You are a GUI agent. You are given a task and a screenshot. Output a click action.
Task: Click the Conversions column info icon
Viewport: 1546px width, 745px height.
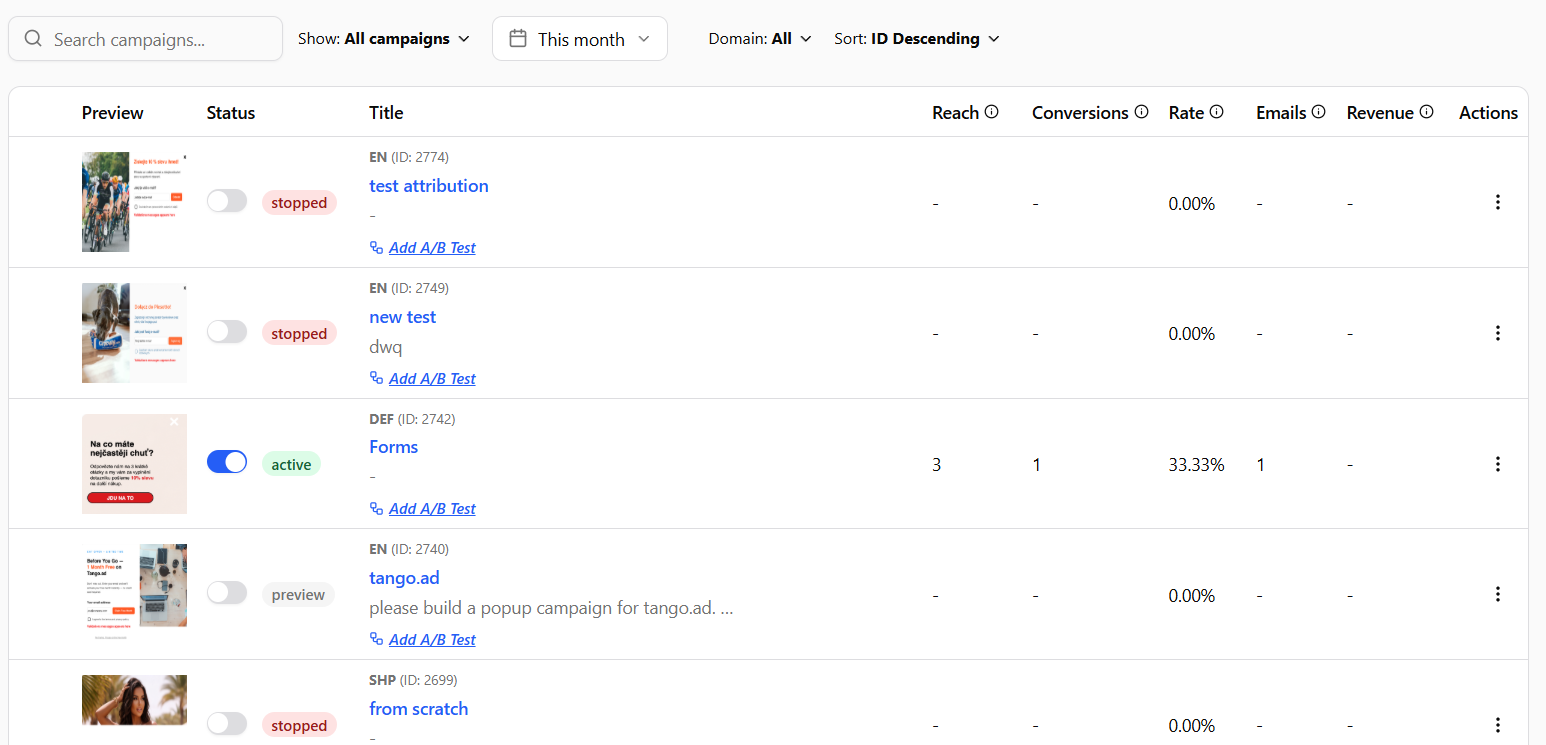coord(1141,112)
